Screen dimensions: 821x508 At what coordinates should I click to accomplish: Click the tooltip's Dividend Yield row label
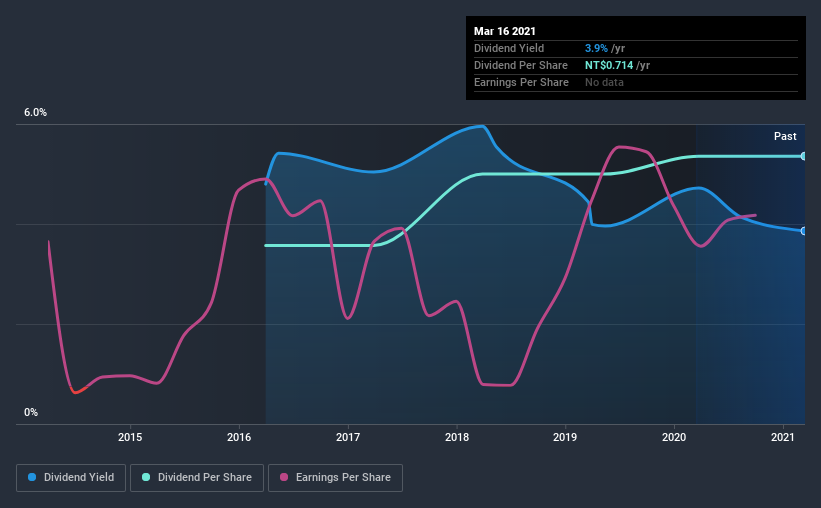[x=509, y=48]
